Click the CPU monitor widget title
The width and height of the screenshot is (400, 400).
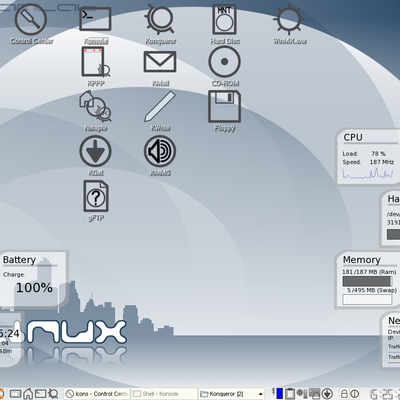tap(353, 137)
